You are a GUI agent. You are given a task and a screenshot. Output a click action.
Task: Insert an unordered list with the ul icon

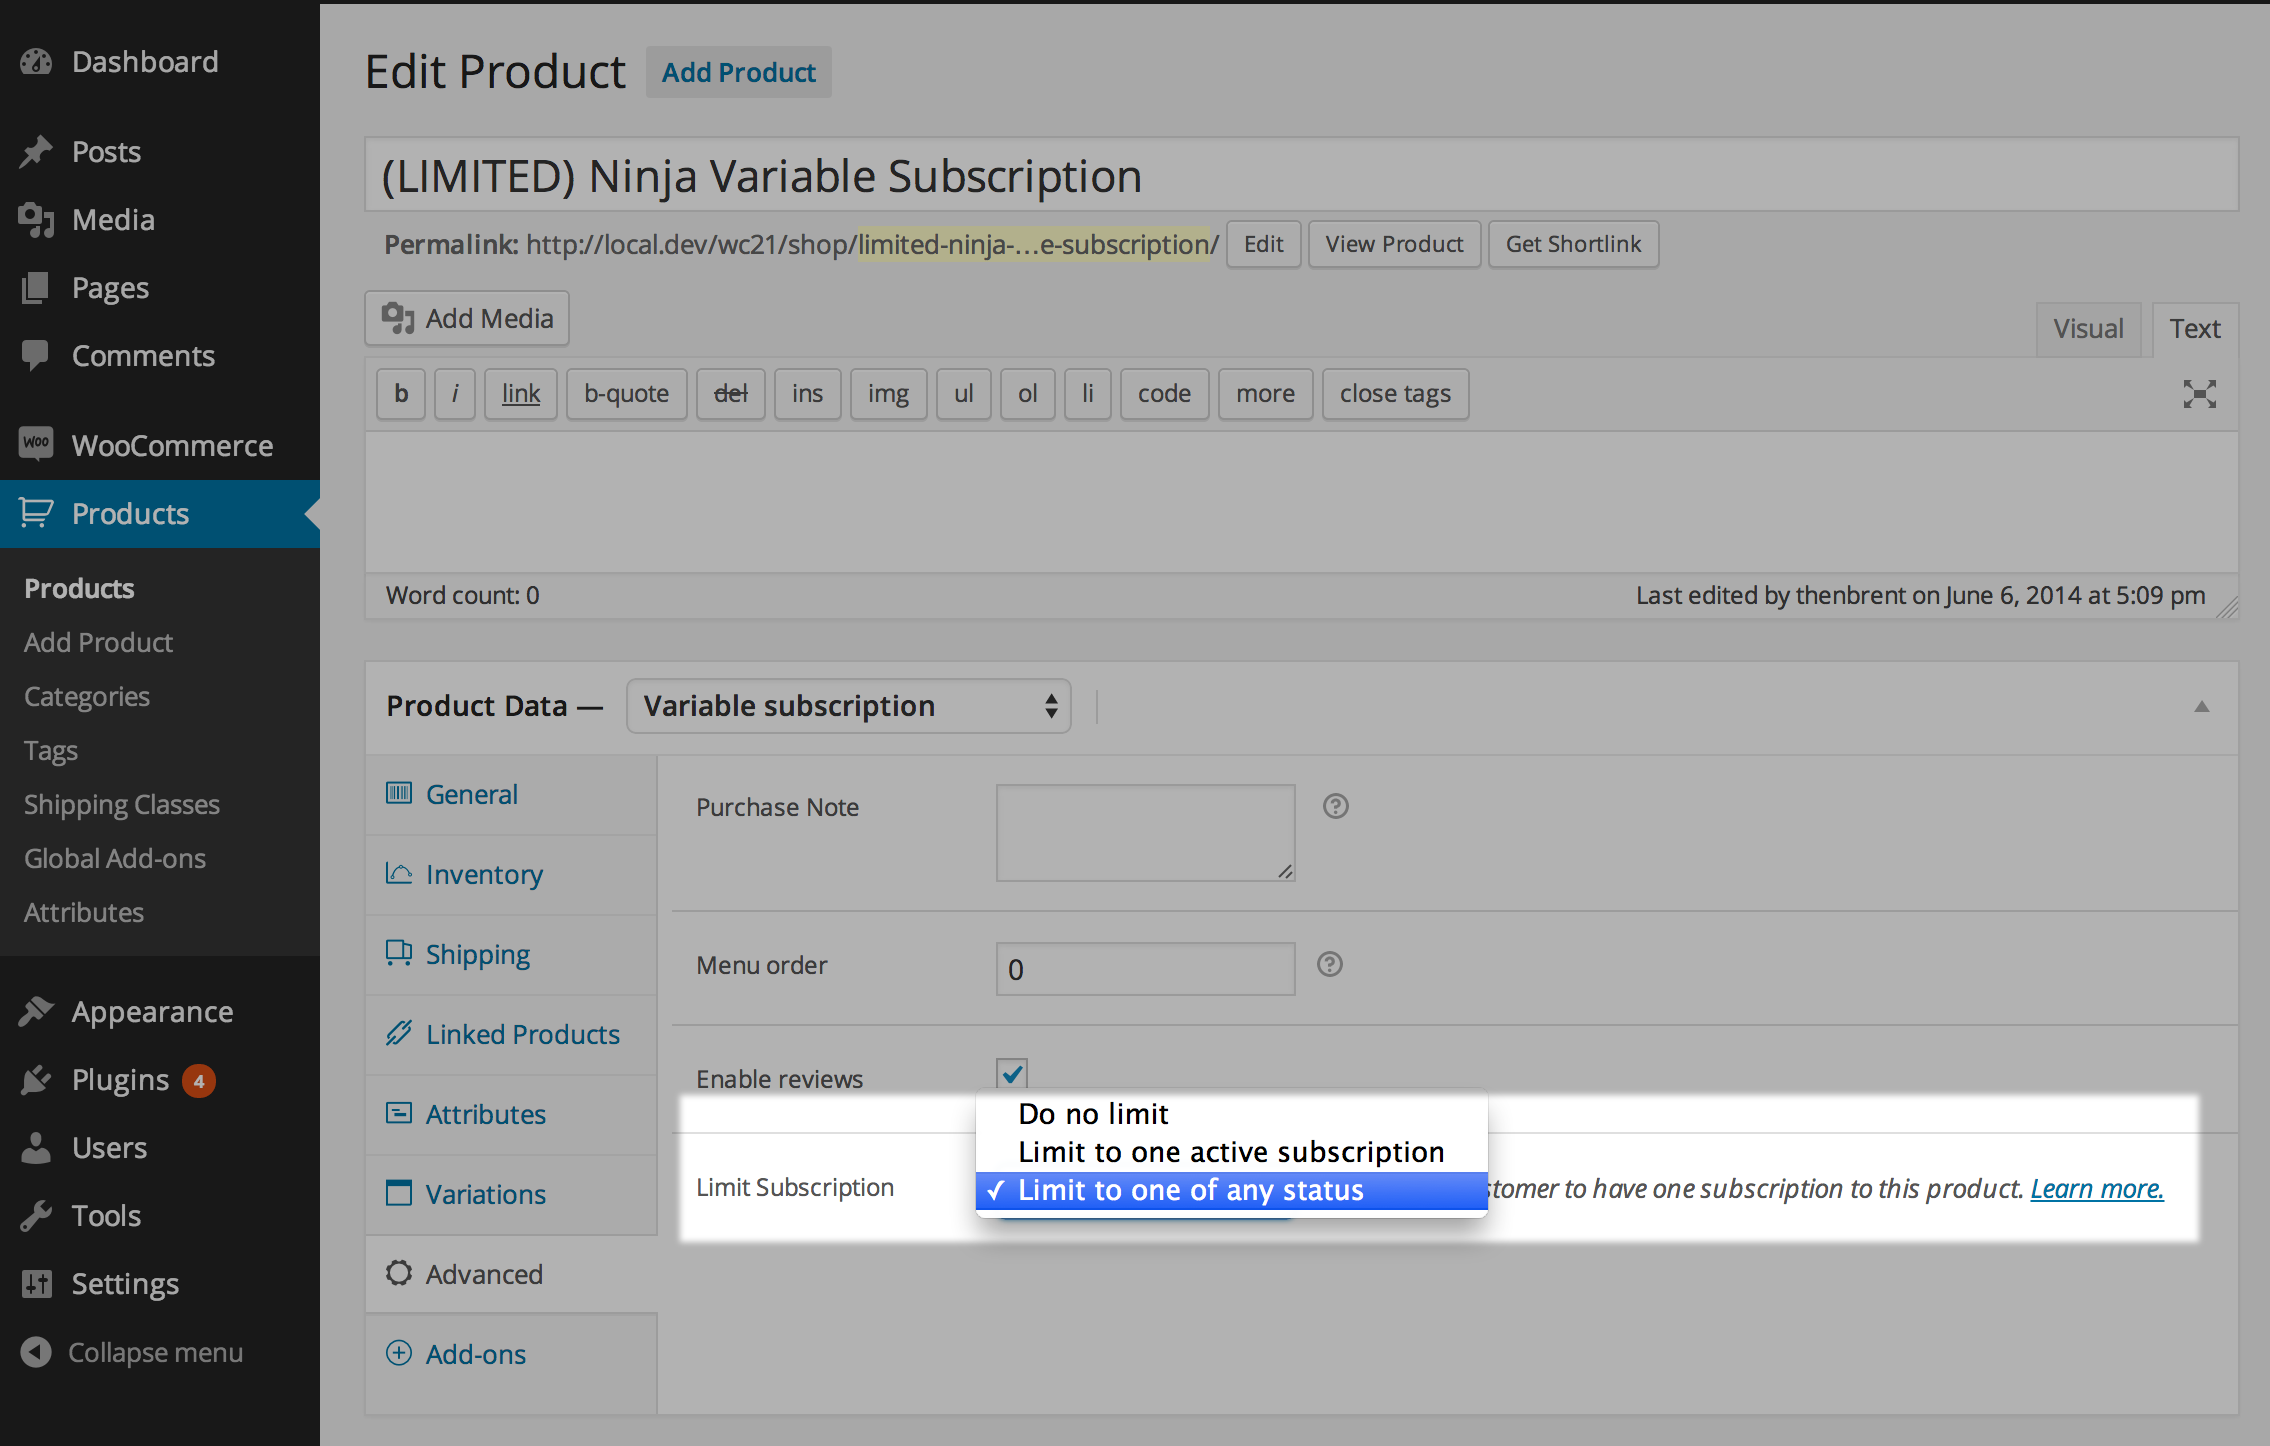pyautogui.click(x=962, y=393)
